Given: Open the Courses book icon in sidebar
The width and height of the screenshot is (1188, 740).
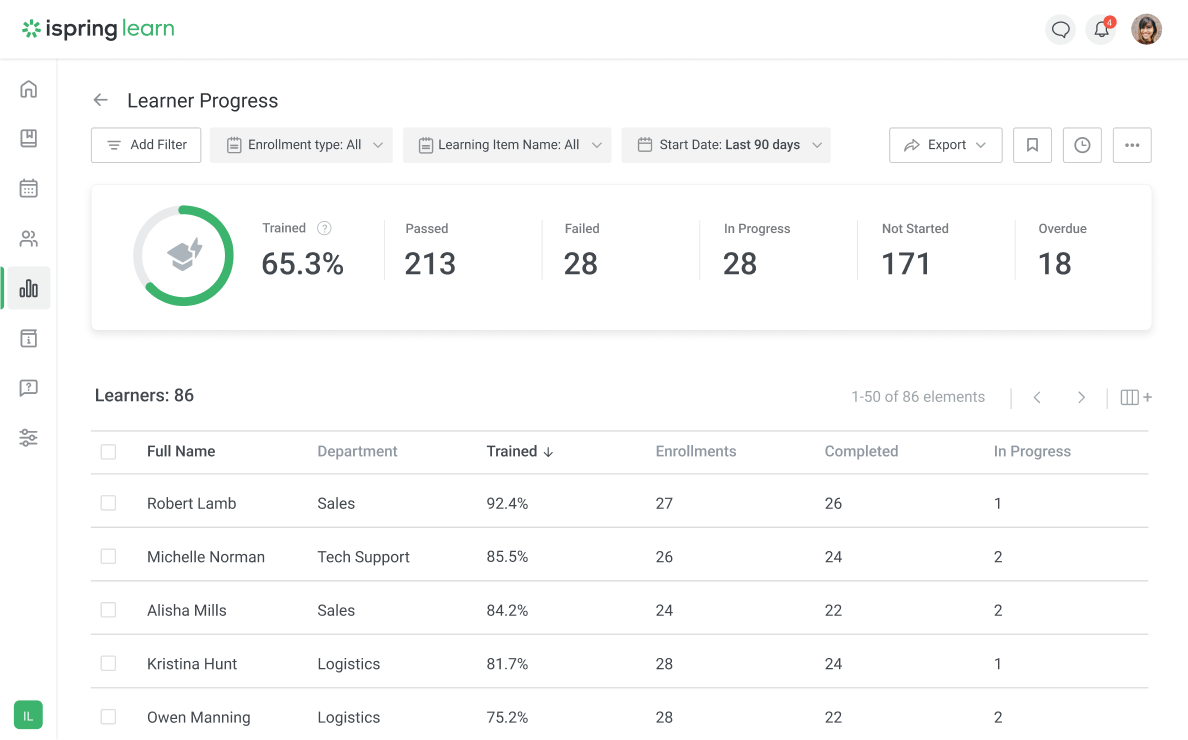Looking at the screenshot, I should 28,138.
